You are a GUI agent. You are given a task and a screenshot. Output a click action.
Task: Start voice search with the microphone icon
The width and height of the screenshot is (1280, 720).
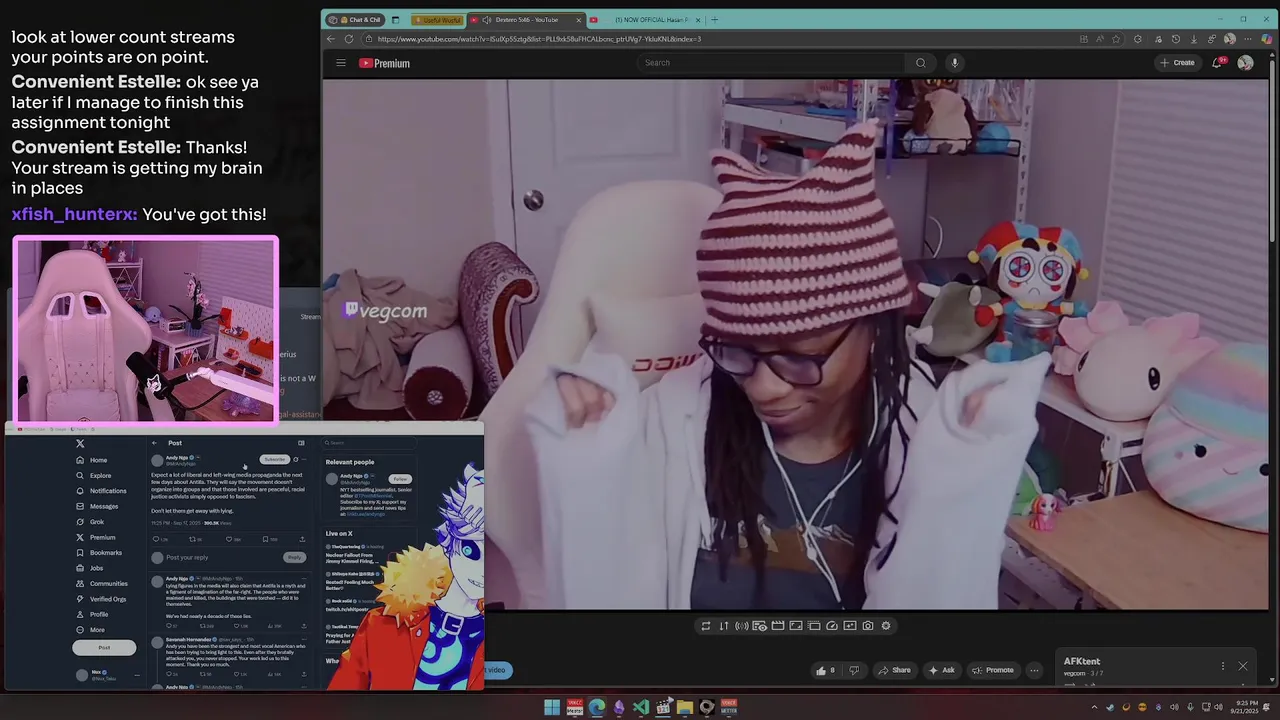[x=954, y=63]
